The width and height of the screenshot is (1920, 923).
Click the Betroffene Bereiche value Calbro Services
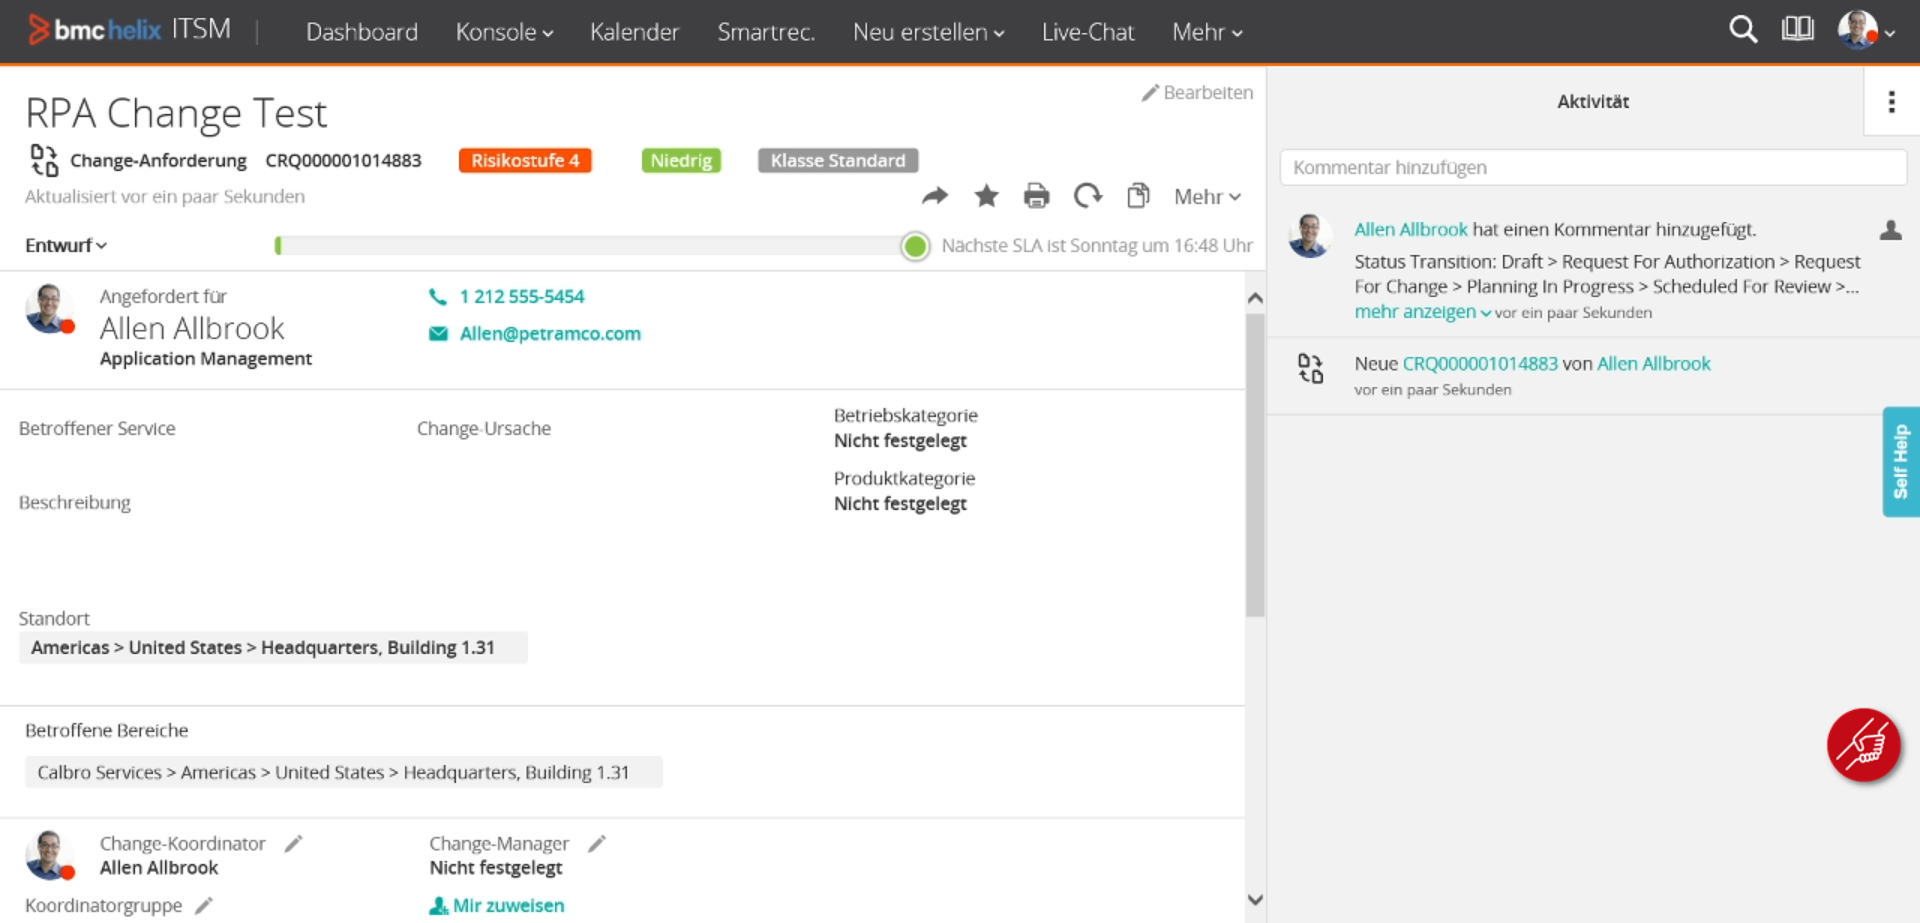point(343,773)
